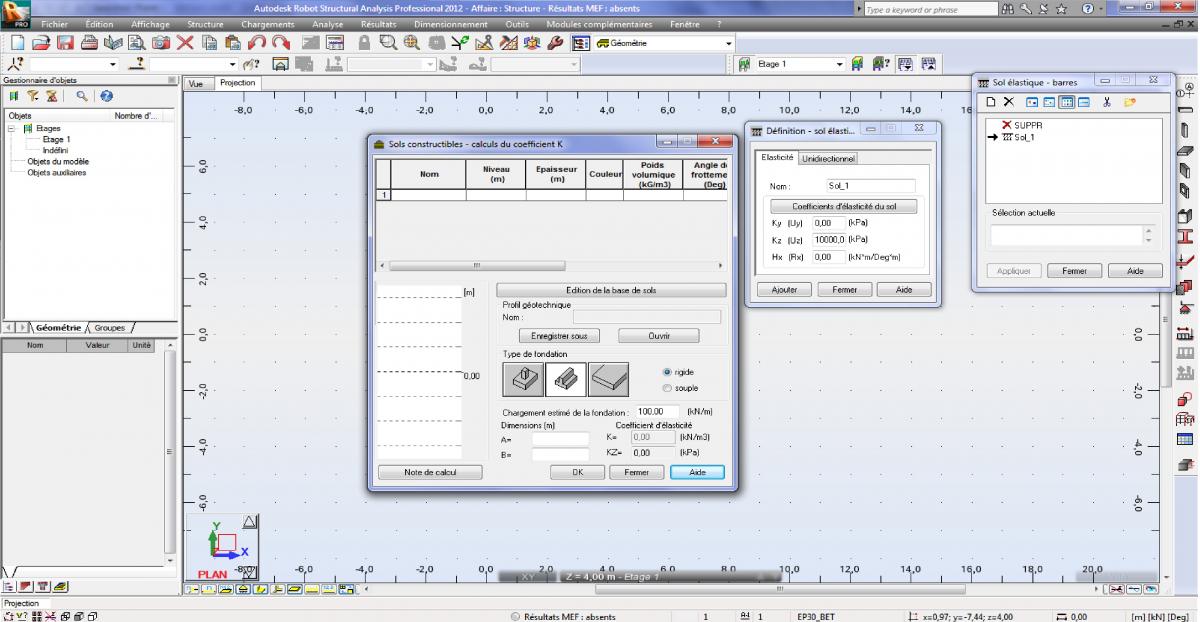Viewport: 1200px width, 622px height.
Task: Click the folder icon in Sol élastique window
Action: point(1130,102)
